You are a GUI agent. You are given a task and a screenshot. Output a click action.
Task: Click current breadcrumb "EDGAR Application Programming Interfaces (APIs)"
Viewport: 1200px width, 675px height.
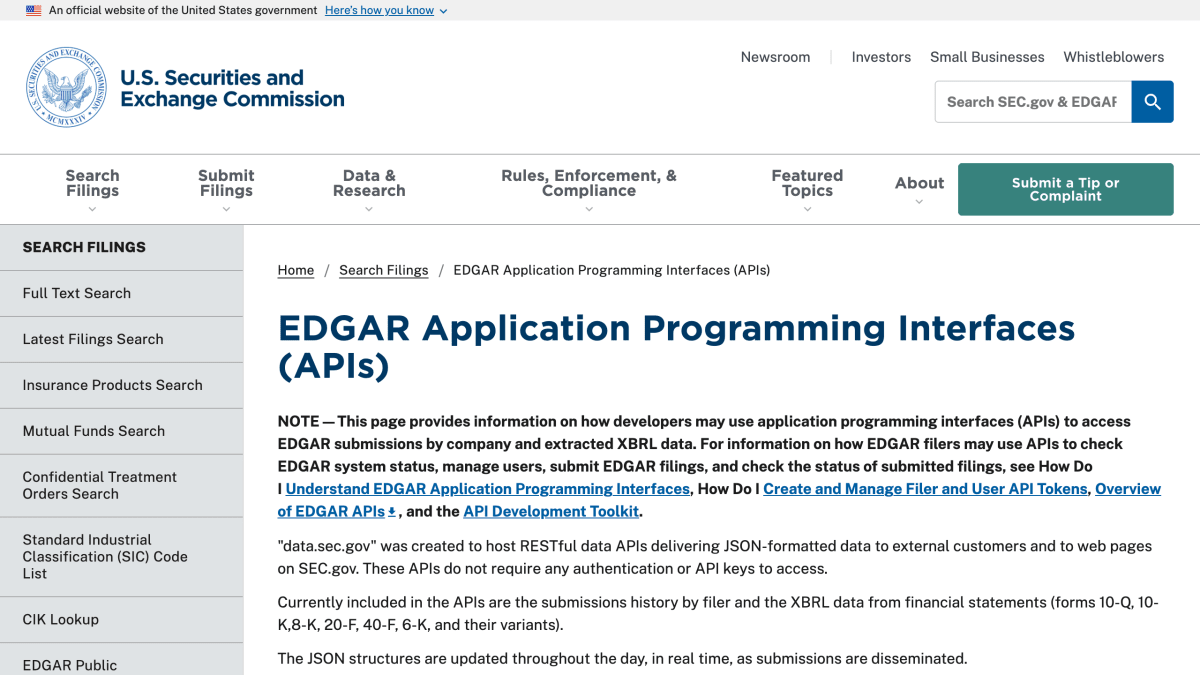click(612, 270)
